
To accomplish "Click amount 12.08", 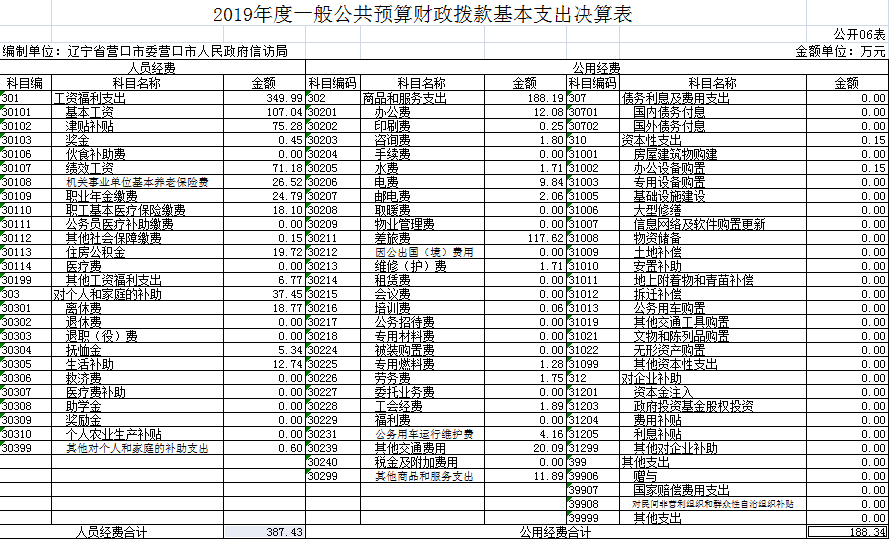I will [526, 112].
